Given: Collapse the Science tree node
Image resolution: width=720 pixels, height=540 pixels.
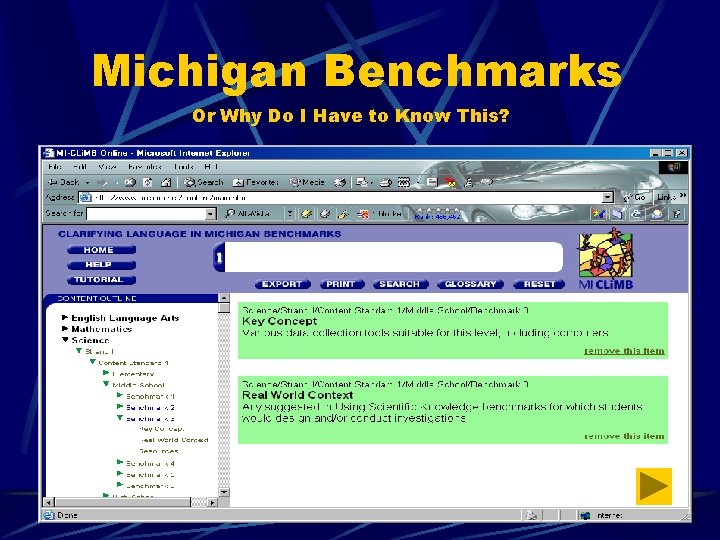Looking at the screenshot, I should [65, 340].
